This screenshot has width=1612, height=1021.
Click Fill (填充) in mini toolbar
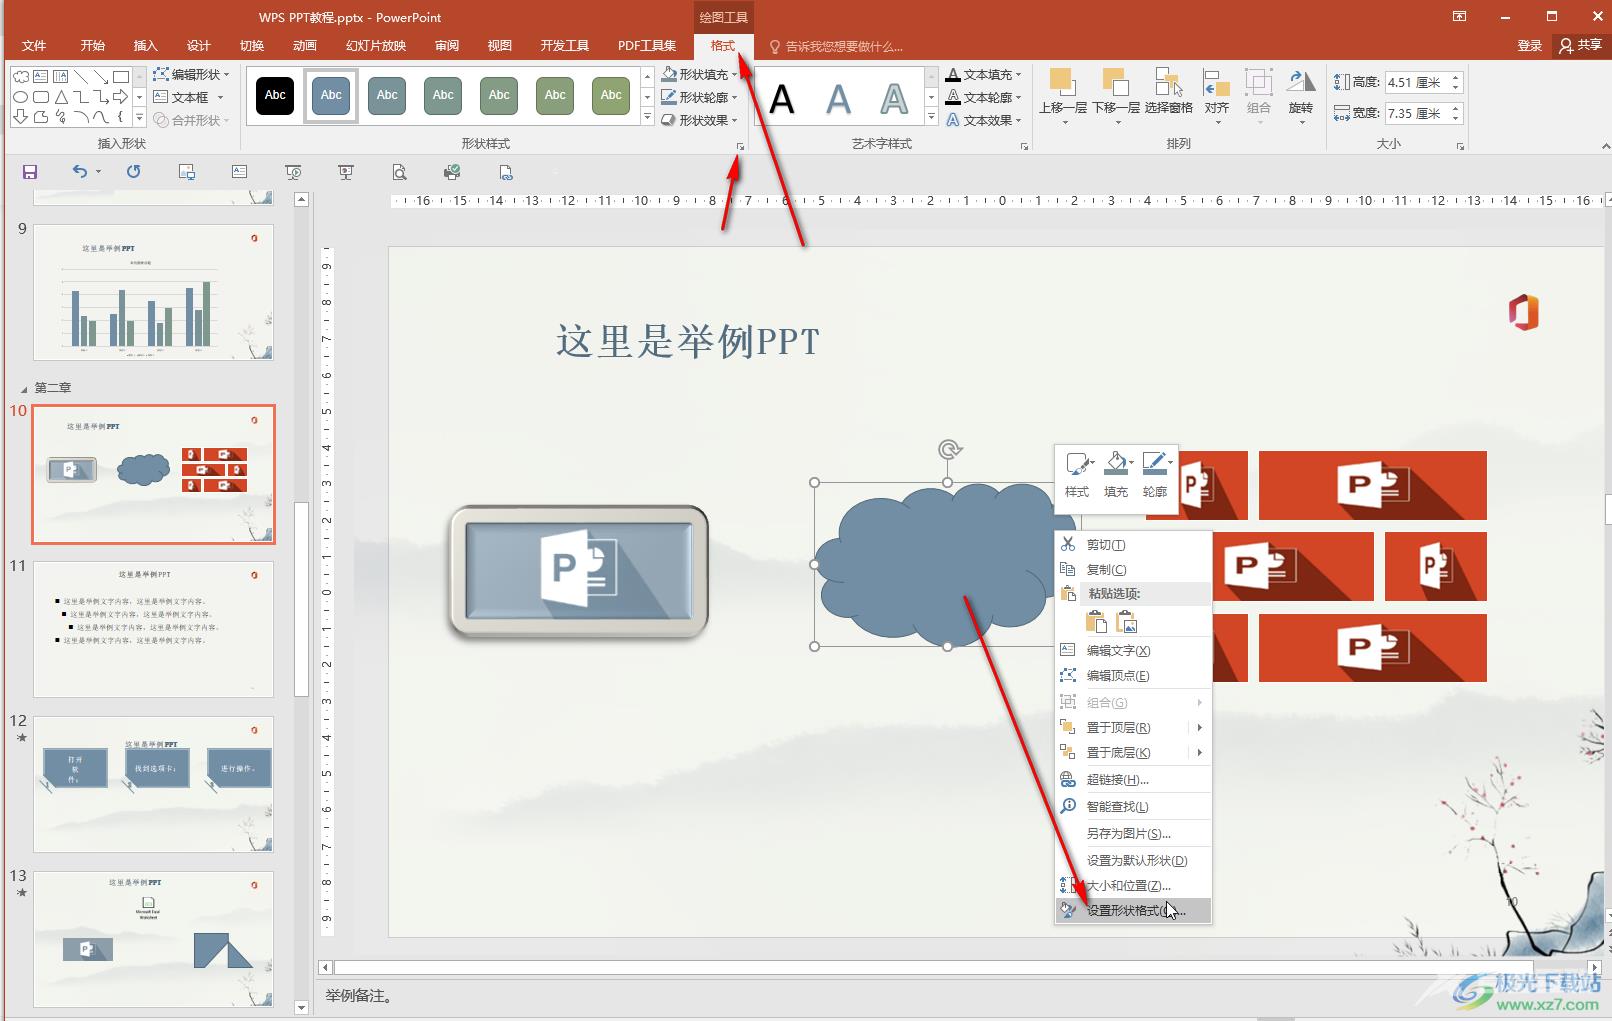(1116, 474)
